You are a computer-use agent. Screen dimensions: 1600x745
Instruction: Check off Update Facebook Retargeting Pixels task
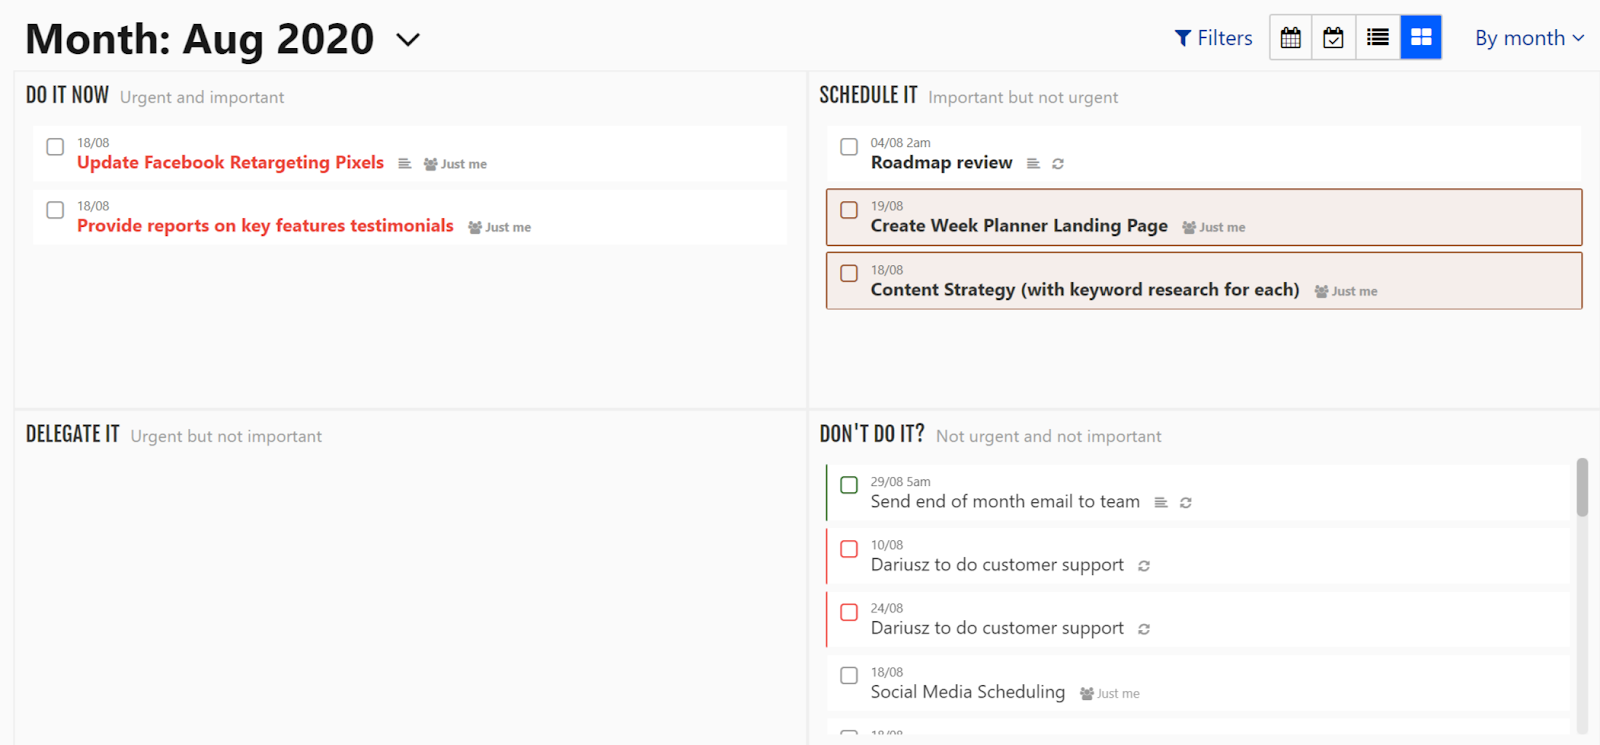click(56, 147)
